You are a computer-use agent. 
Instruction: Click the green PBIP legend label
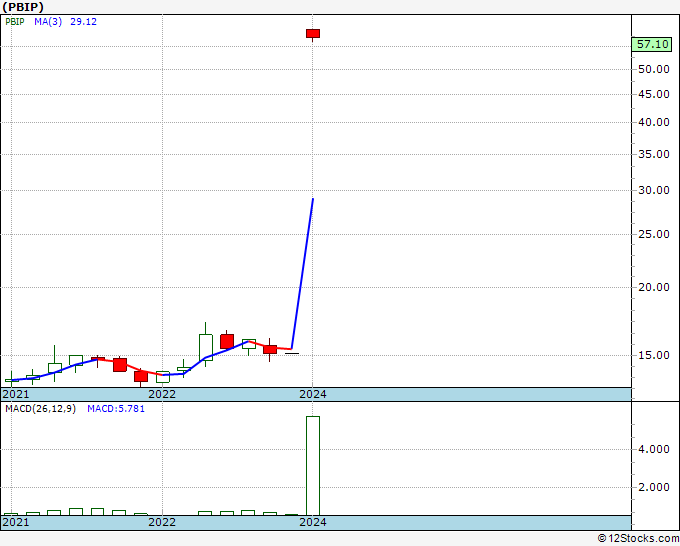click(x=15, y=22)
